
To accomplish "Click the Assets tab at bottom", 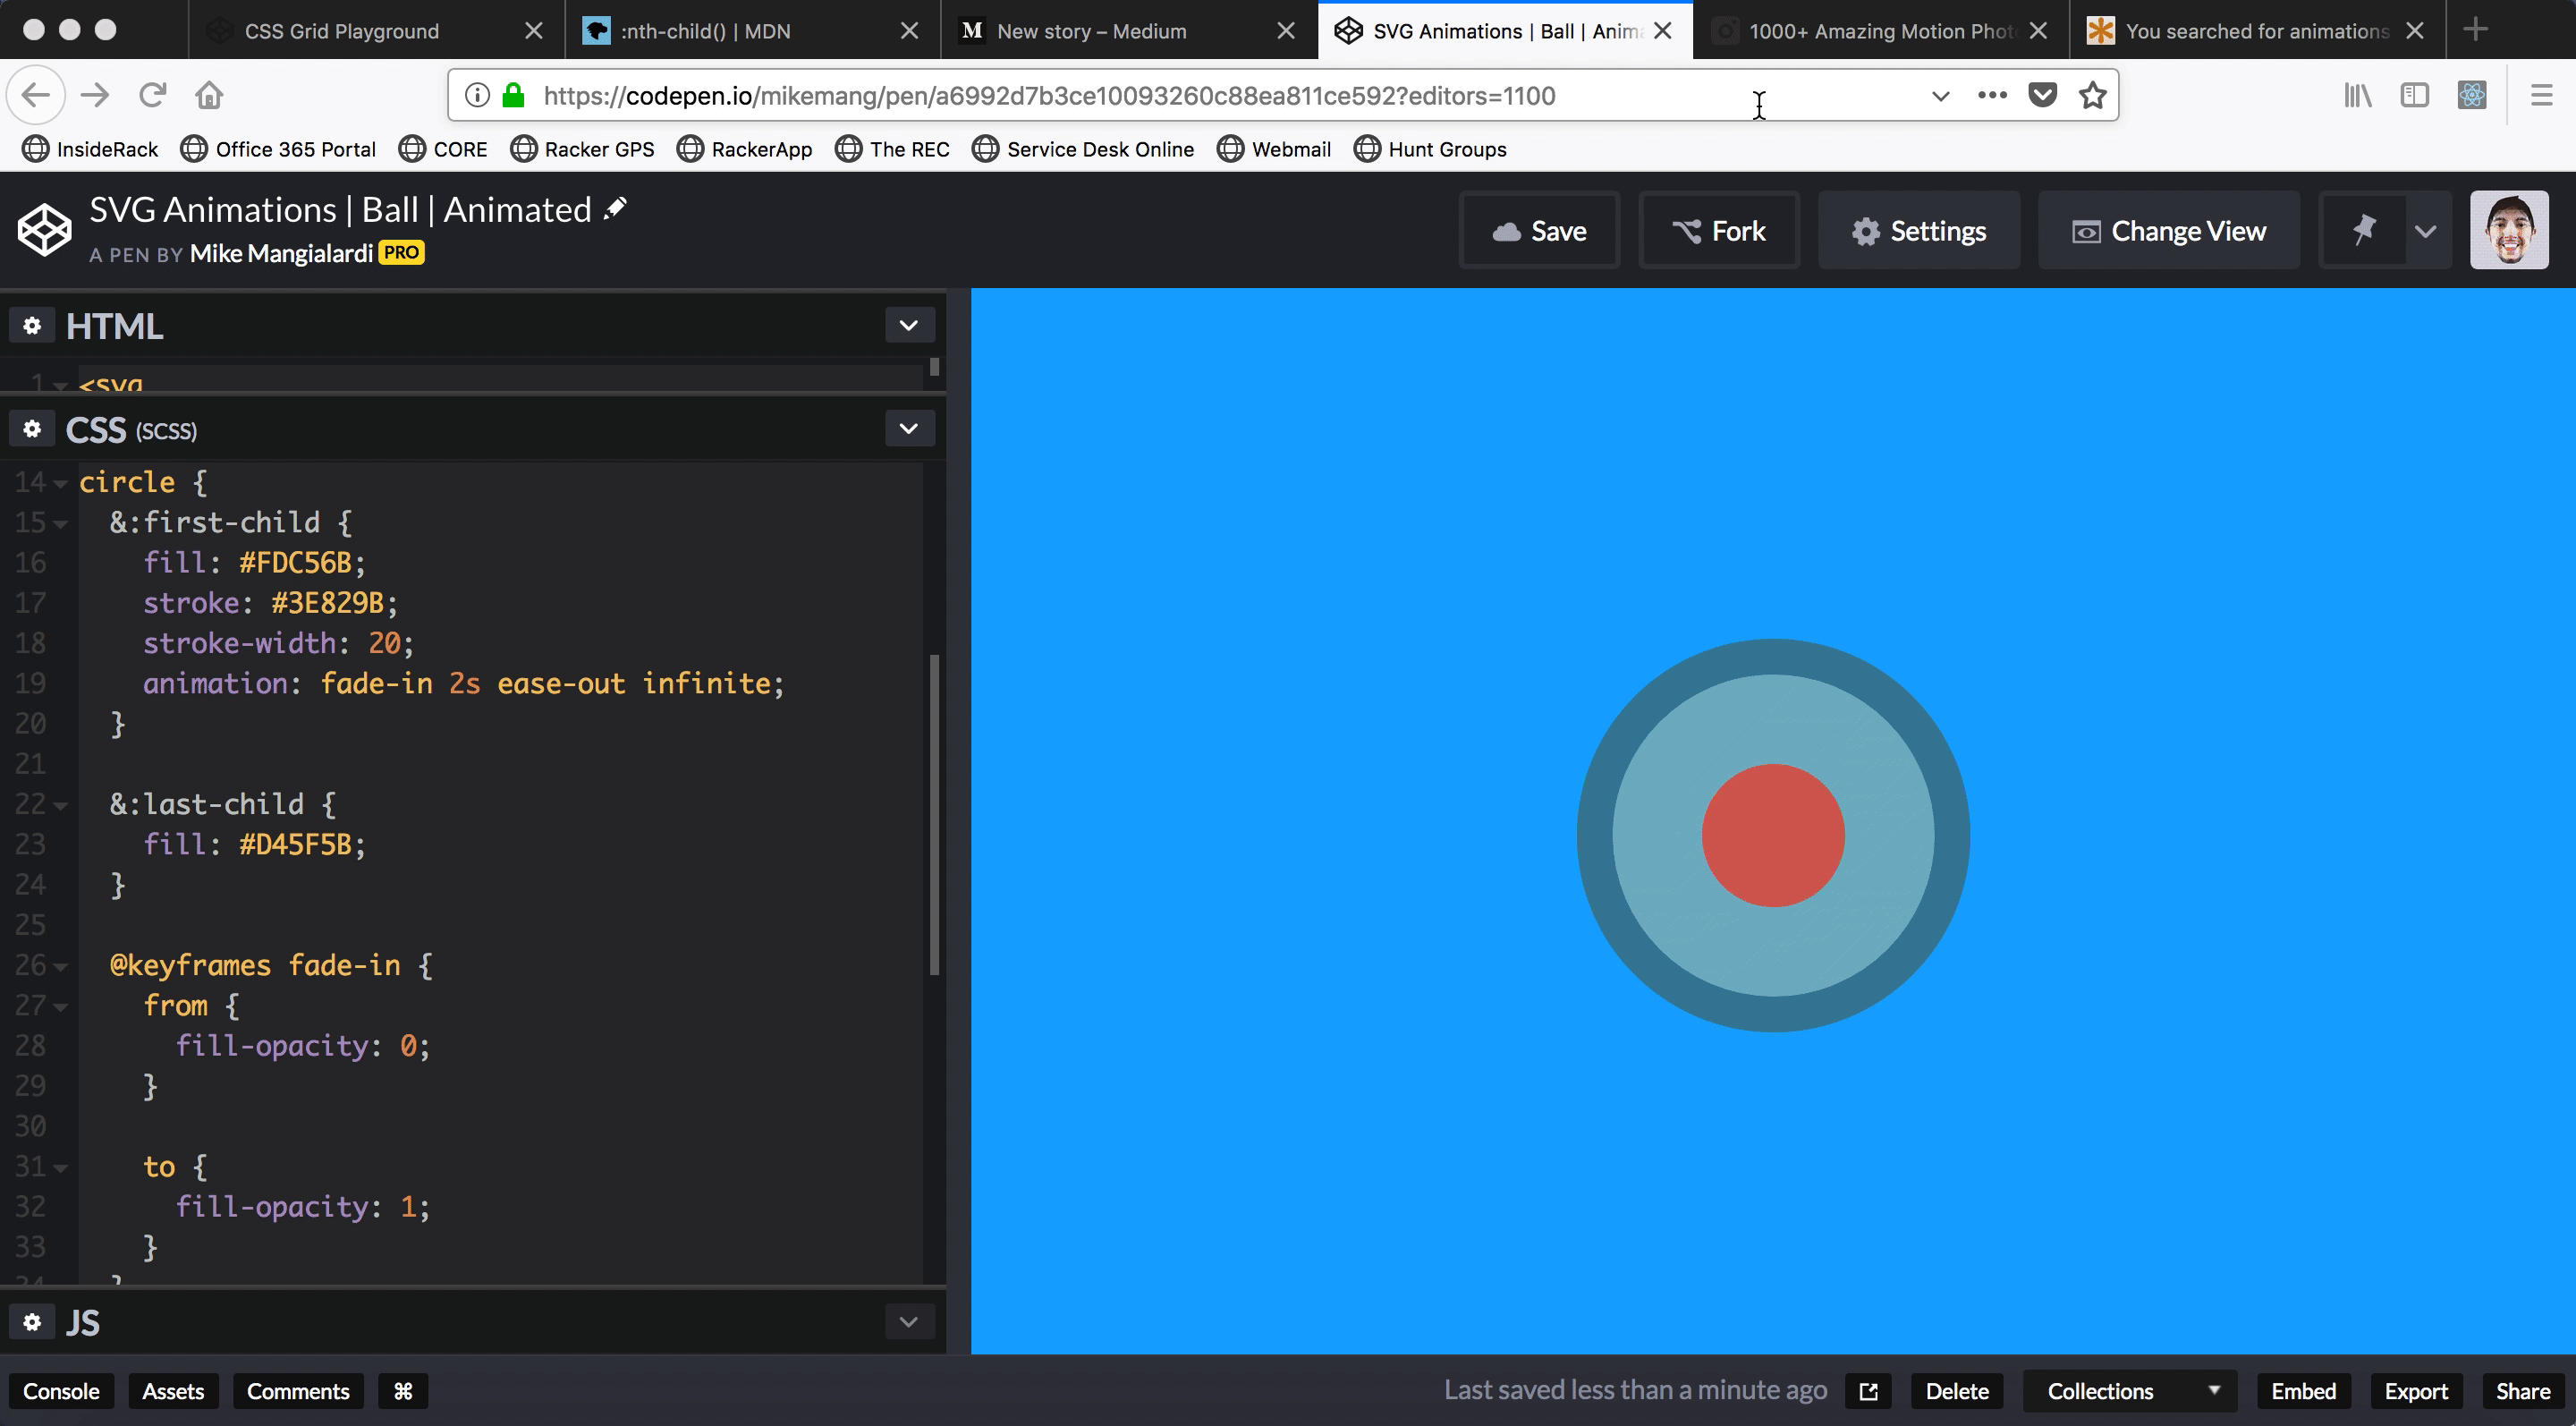I will [x=172, y=1389].
